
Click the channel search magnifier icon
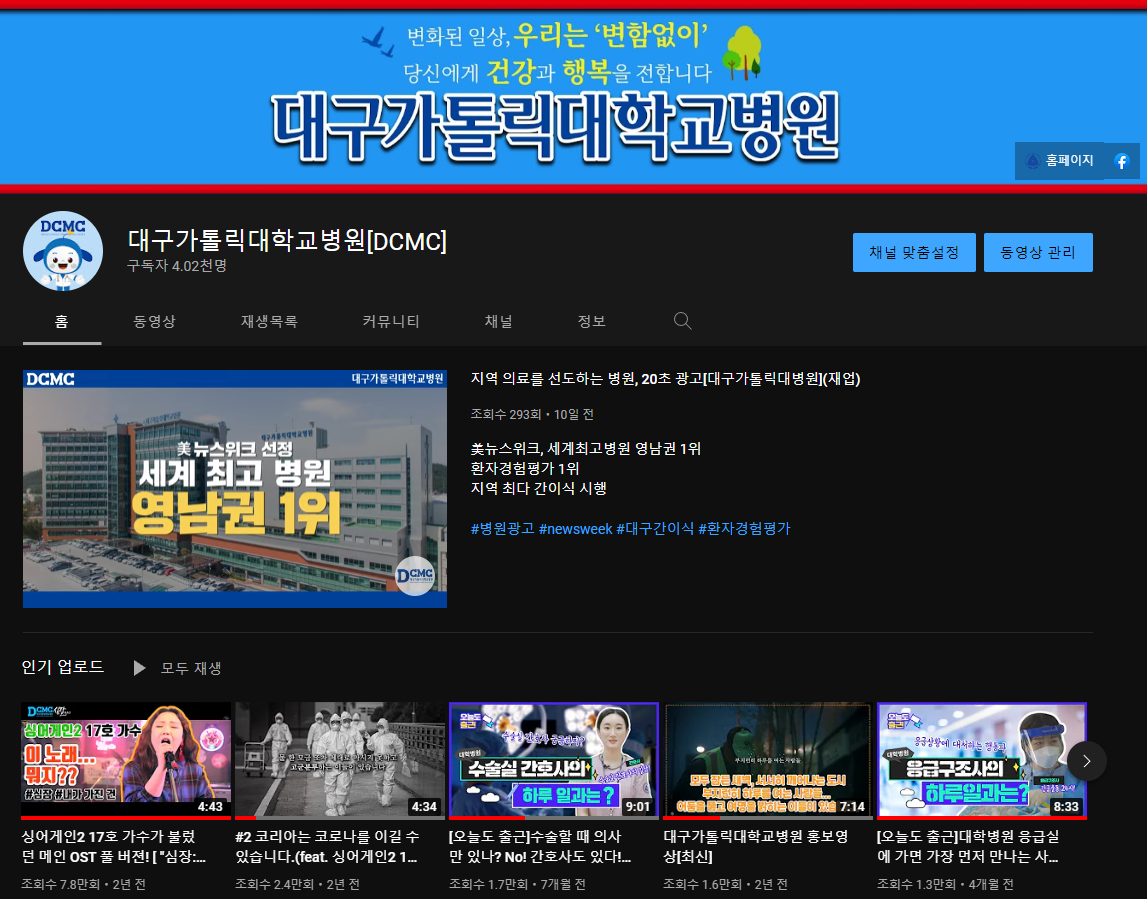click(683, 321)
